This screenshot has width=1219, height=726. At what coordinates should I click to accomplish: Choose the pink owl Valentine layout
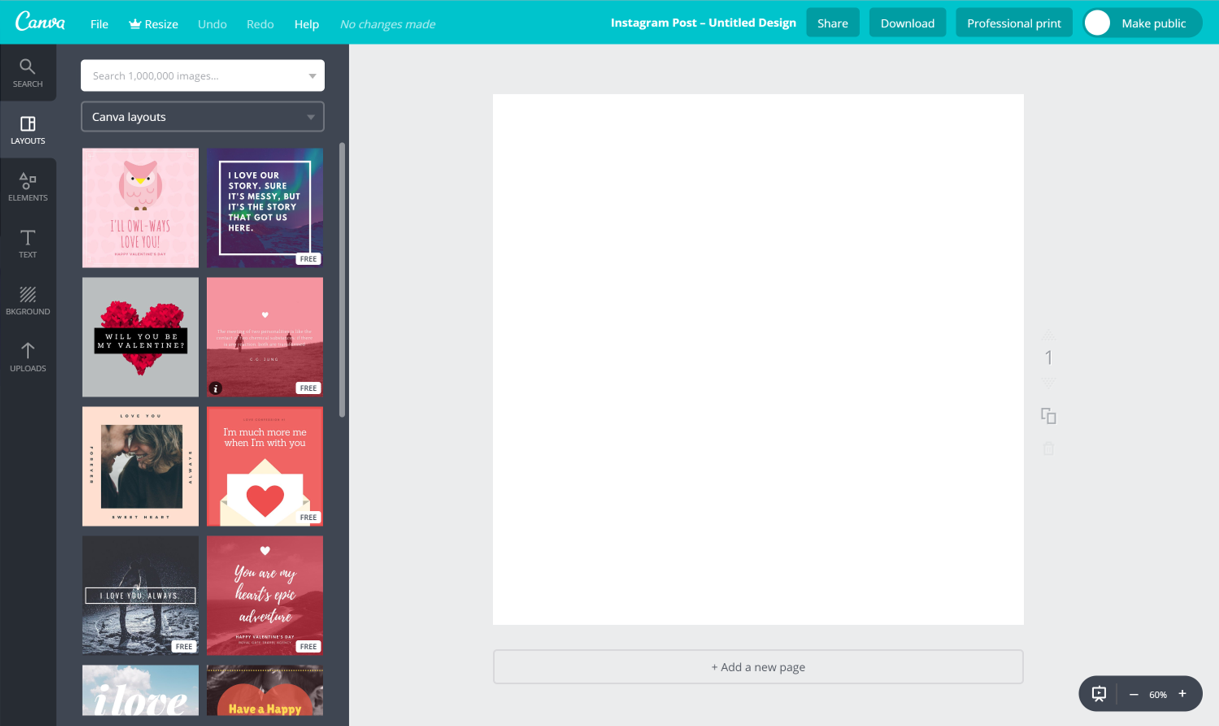[x=140, y=208]
